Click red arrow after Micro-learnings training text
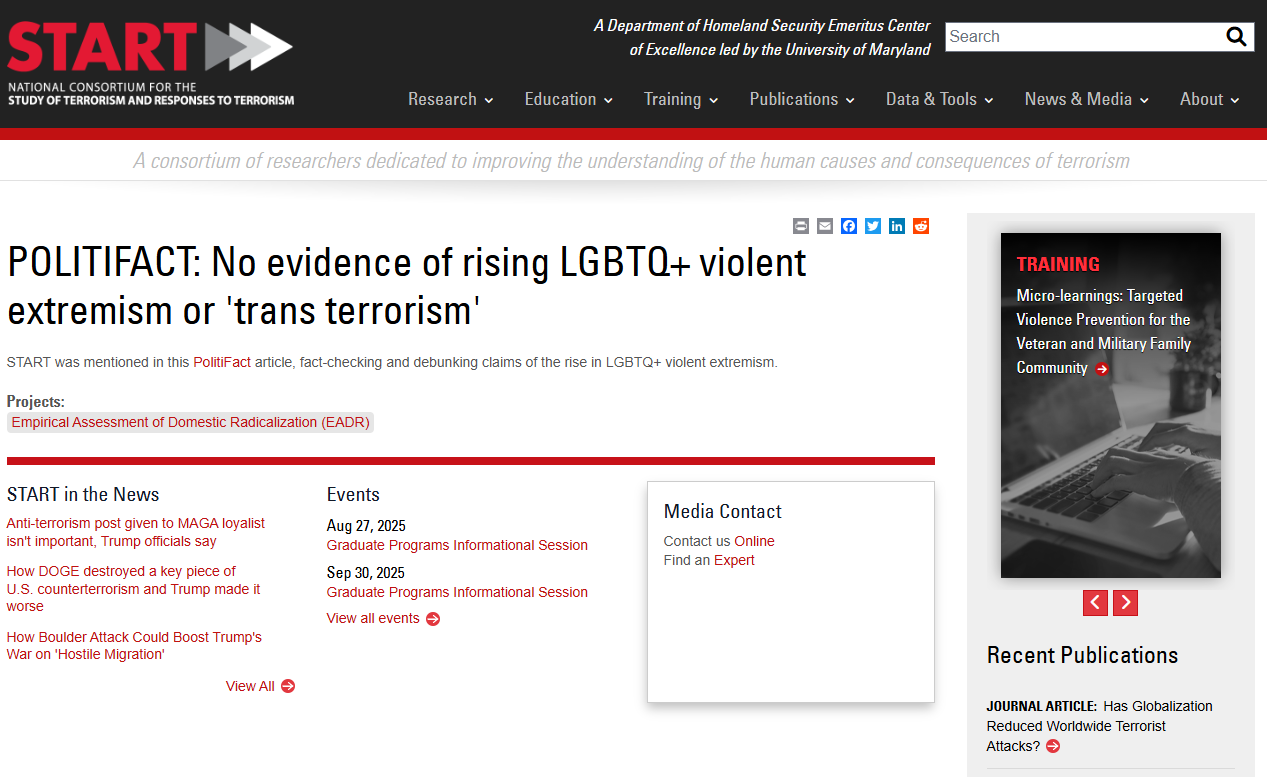Screen dimensions: 1267x777 [x=1102, y=369]
